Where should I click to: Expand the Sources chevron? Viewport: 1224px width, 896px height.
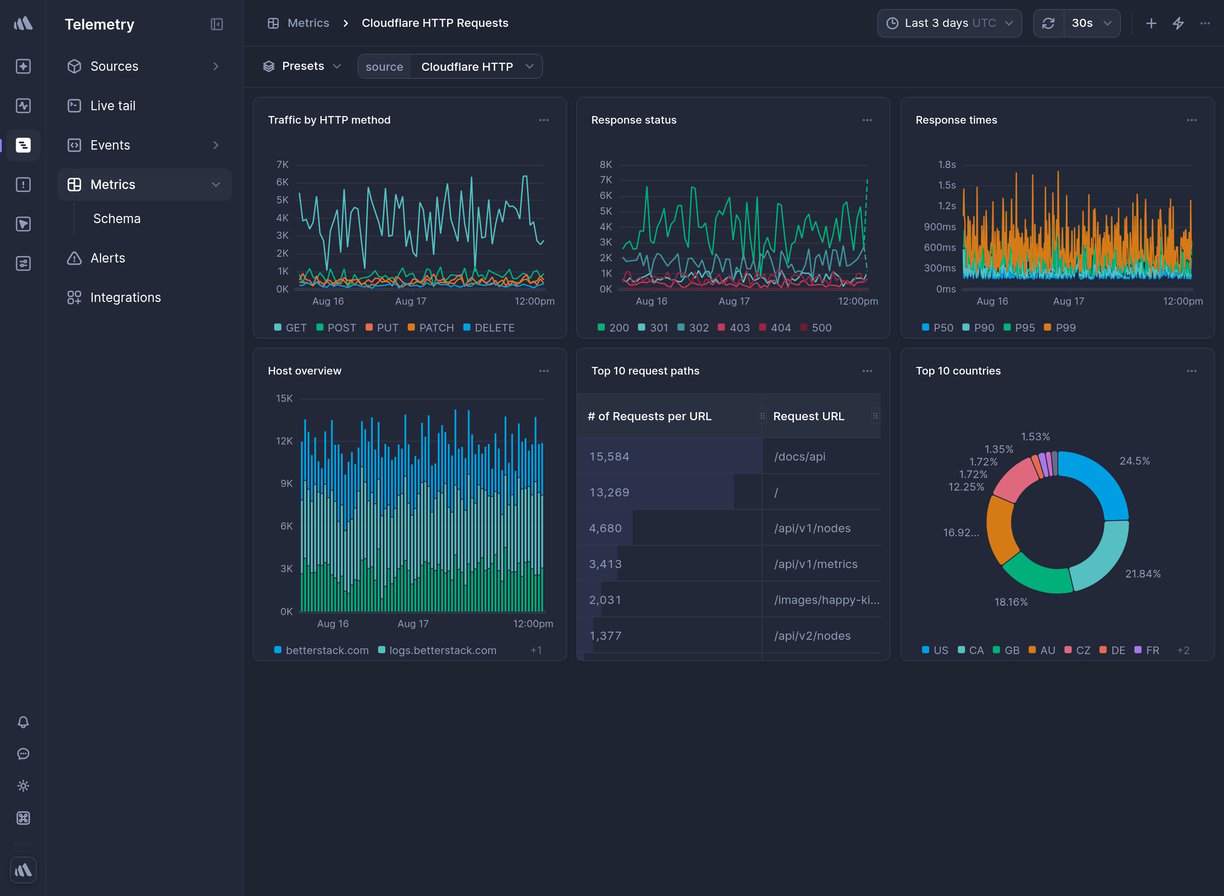click(216, 66)
